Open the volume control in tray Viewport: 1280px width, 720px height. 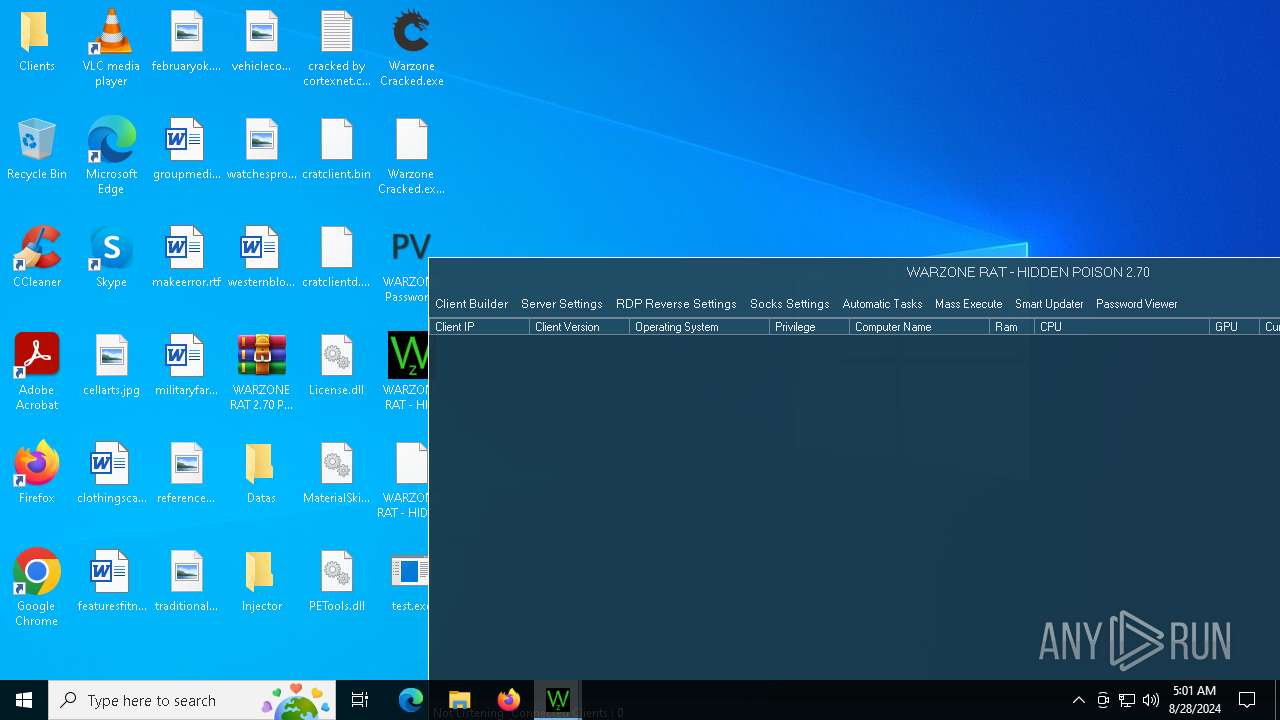pyautogui.click(x=1150, y=700)
